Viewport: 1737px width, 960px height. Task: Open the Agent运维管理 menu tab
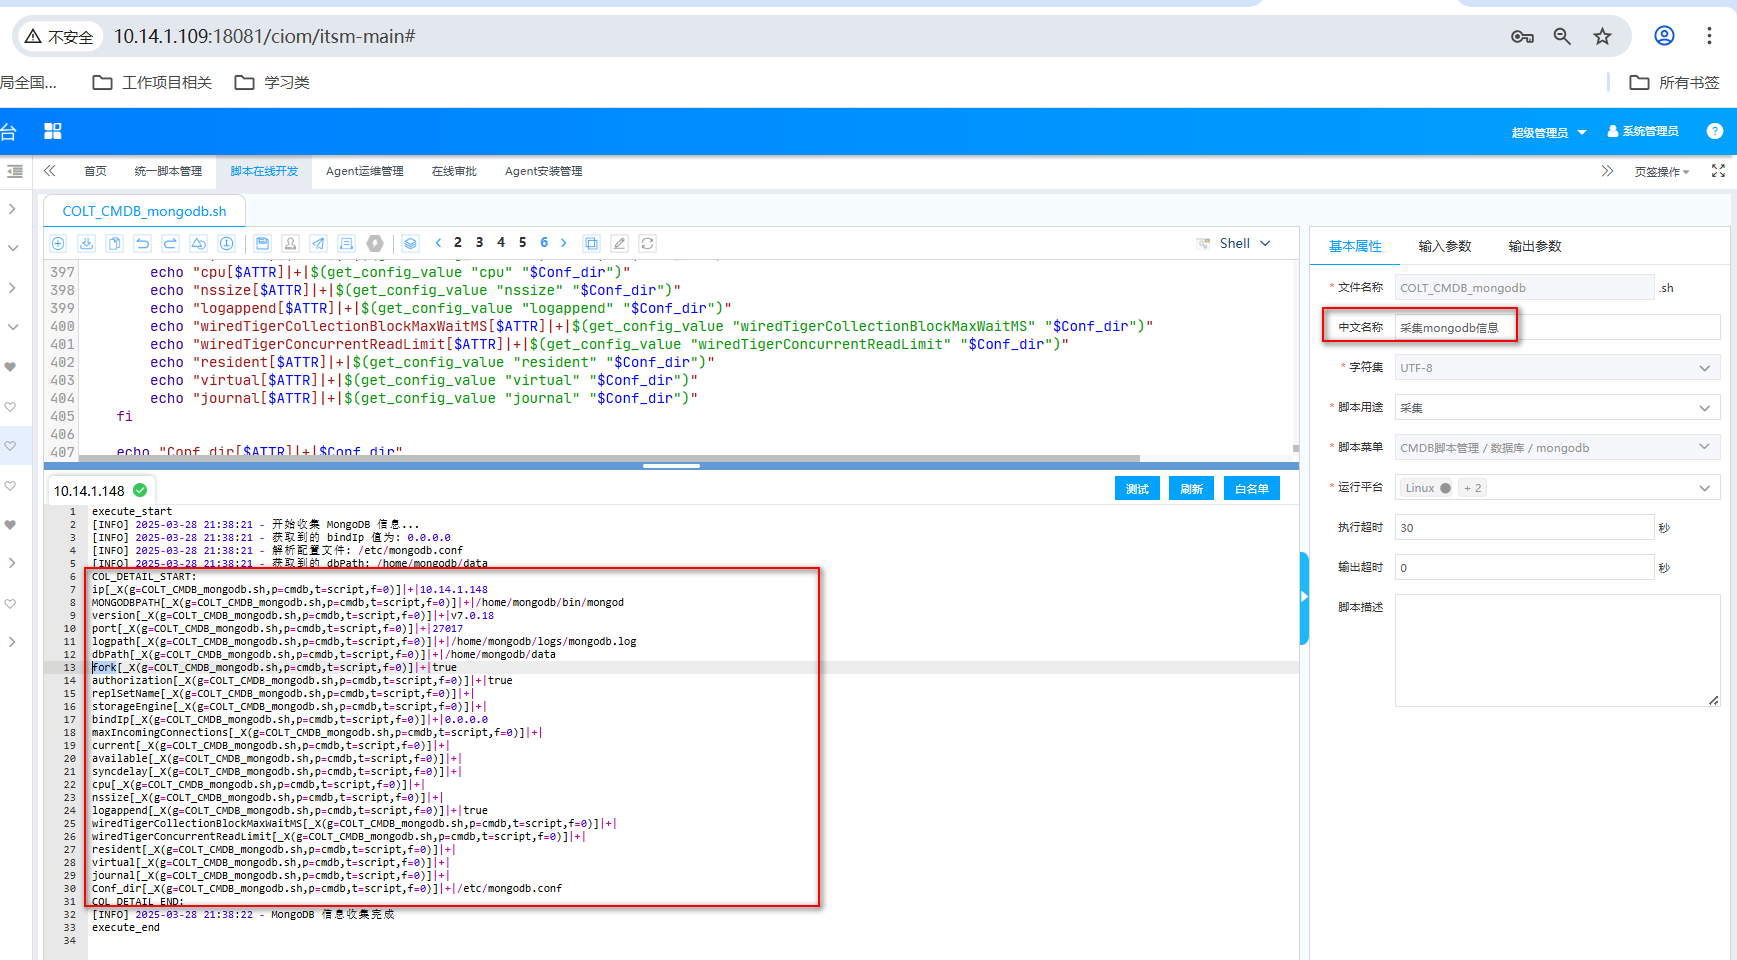coord(364,171)
